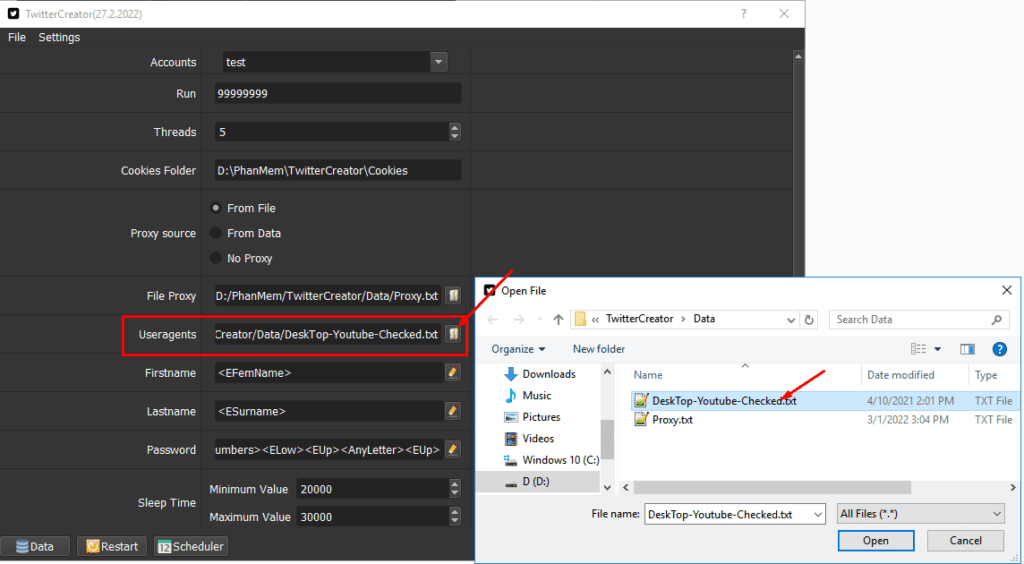Open the dialog help icon
This screenshot has height=564, width=1024.
click(x=999, y=349)
